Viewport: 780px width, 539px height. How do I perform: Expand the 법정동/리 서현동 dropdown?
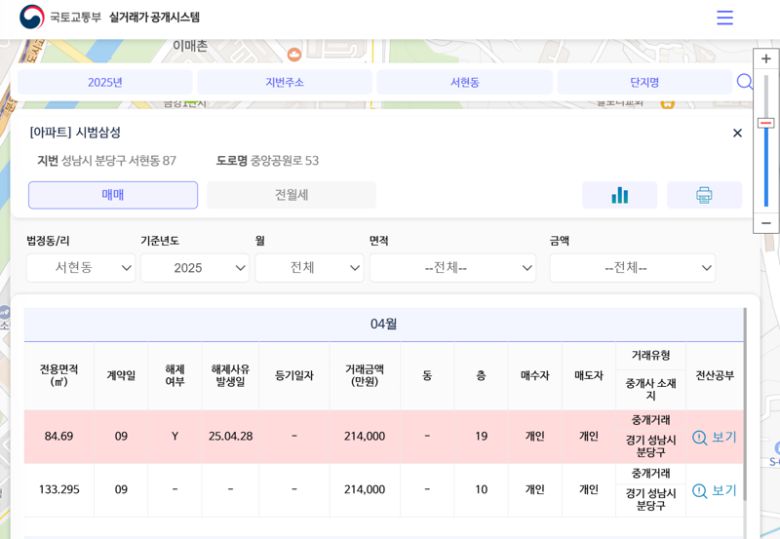click(x=81, y=268)
